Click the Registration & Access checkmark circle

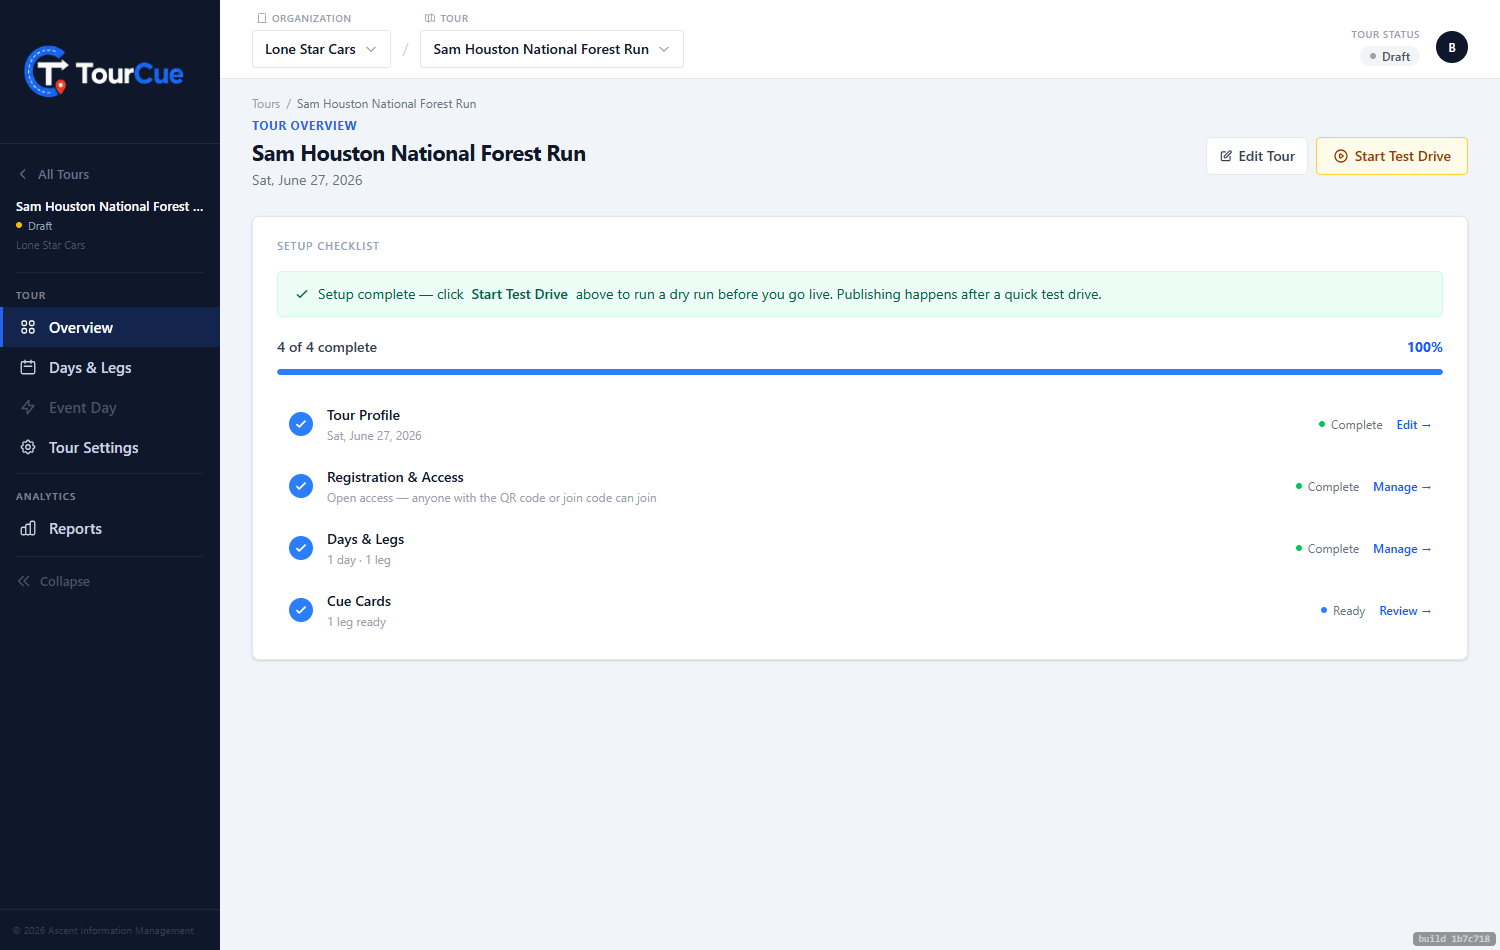point(301,486)
